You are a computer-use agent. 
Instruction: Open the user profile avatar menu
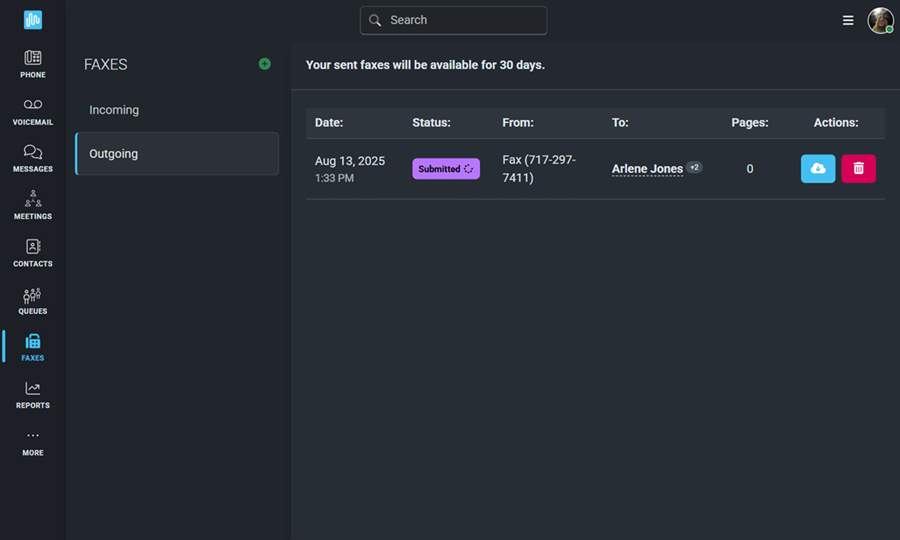click(880, 21)
